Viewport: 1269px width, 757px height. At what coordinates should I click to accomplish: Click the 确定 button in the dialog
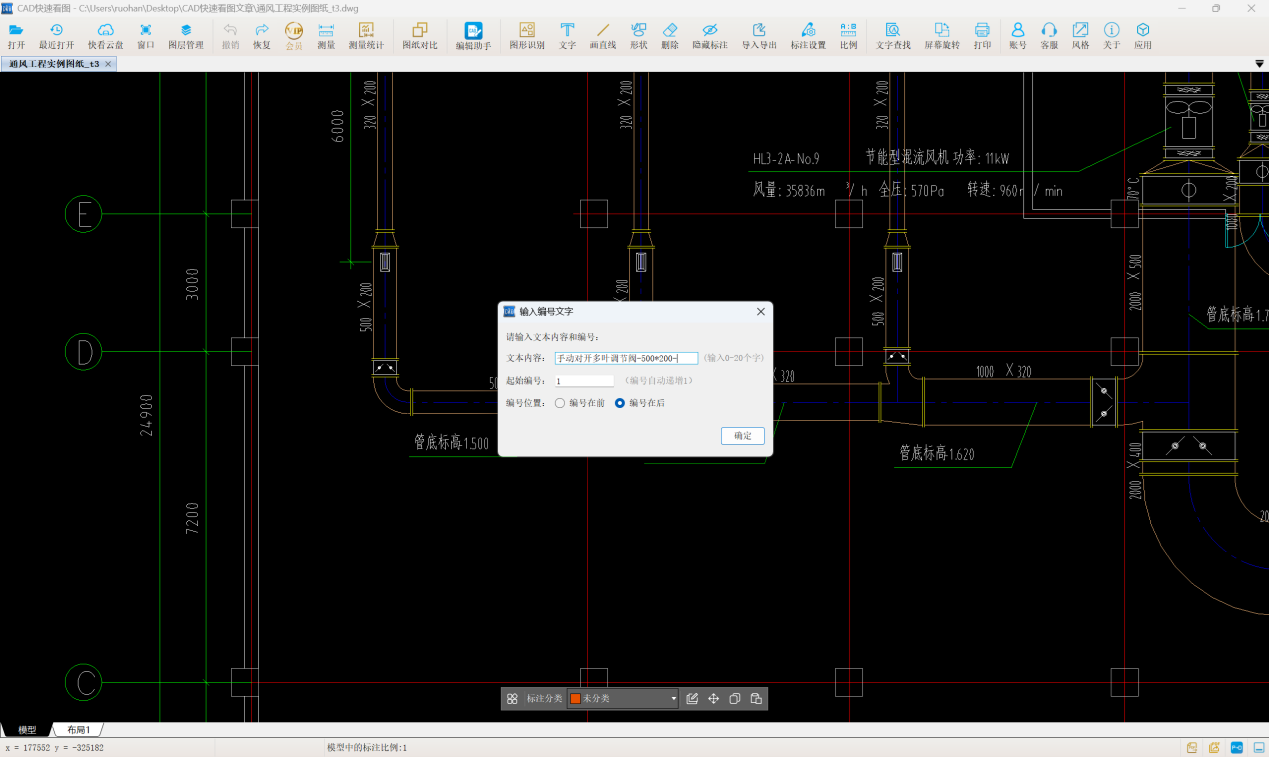[742, 436]
